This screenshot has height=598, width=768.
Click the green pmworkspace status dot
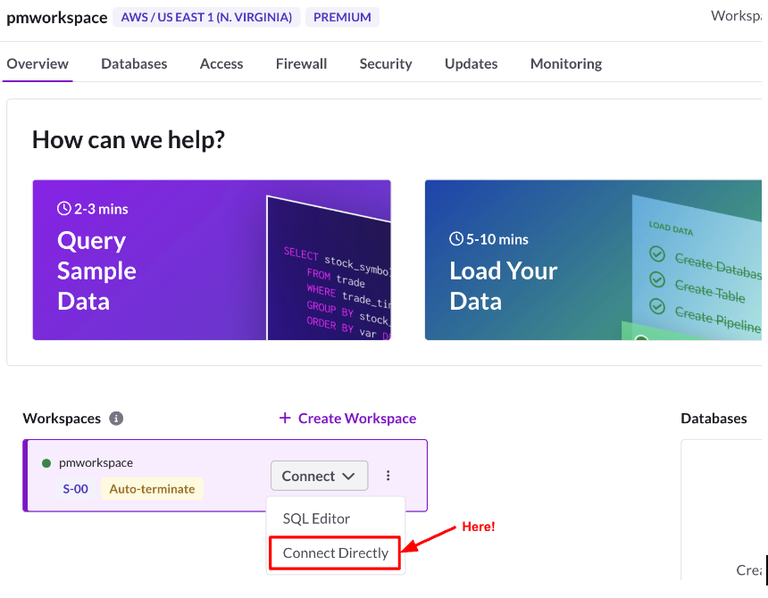pyautogui.click(x=46, y=463)
